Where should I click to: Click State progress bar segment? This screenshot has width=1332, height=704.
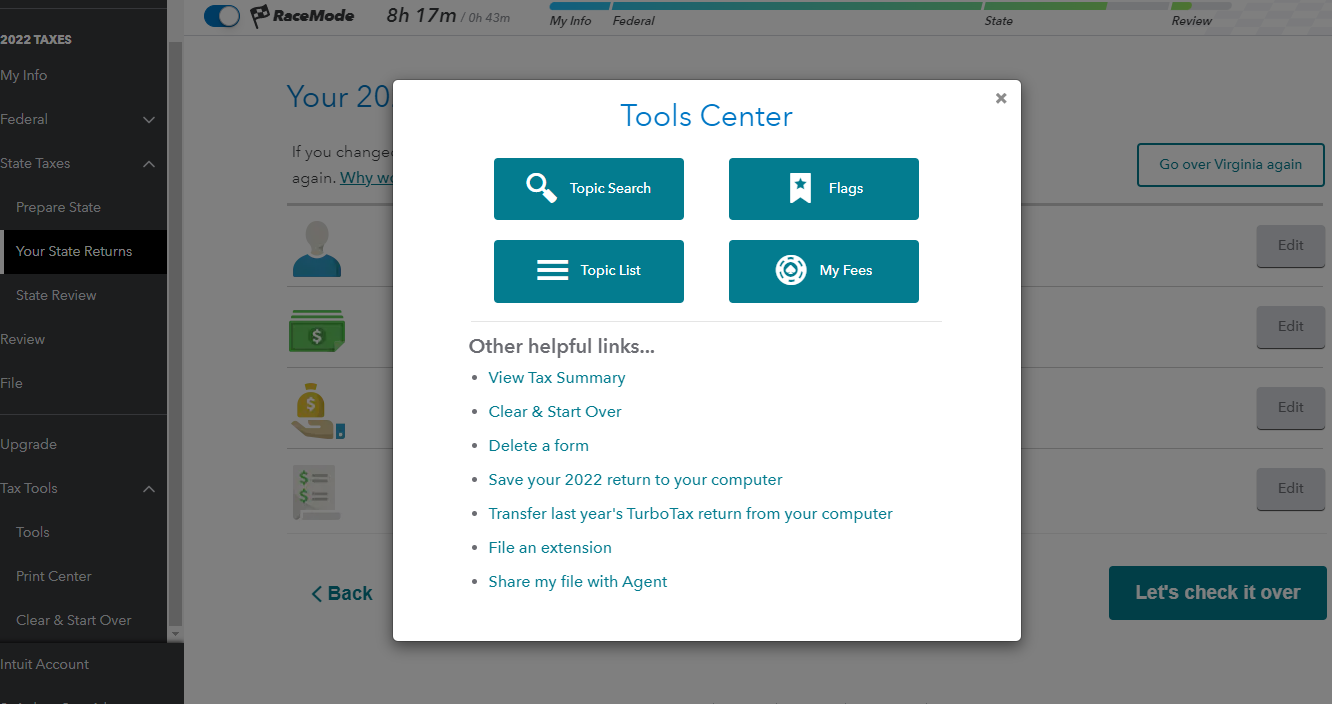pos(1075,6)
